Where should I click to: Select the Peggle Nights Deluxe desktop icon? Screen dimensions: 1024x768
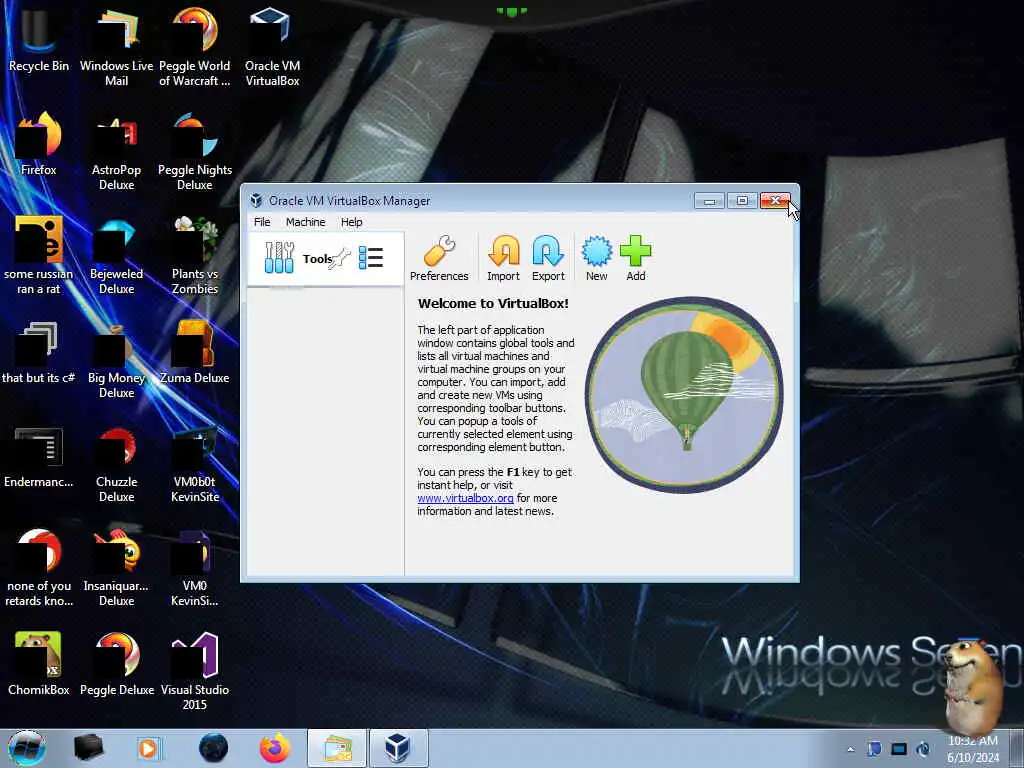coord(195,152)
